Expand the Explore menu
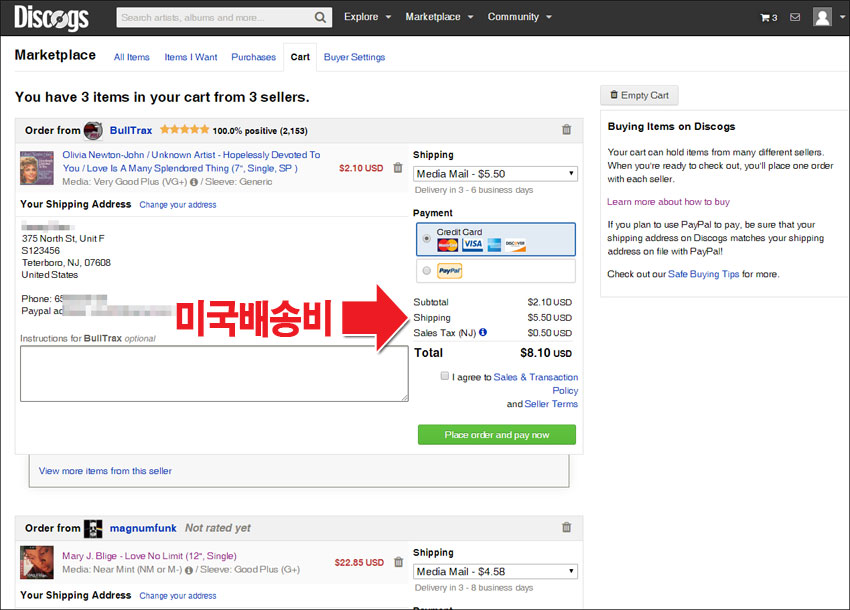This screenshot has width=850, height=610. [368, 17]
